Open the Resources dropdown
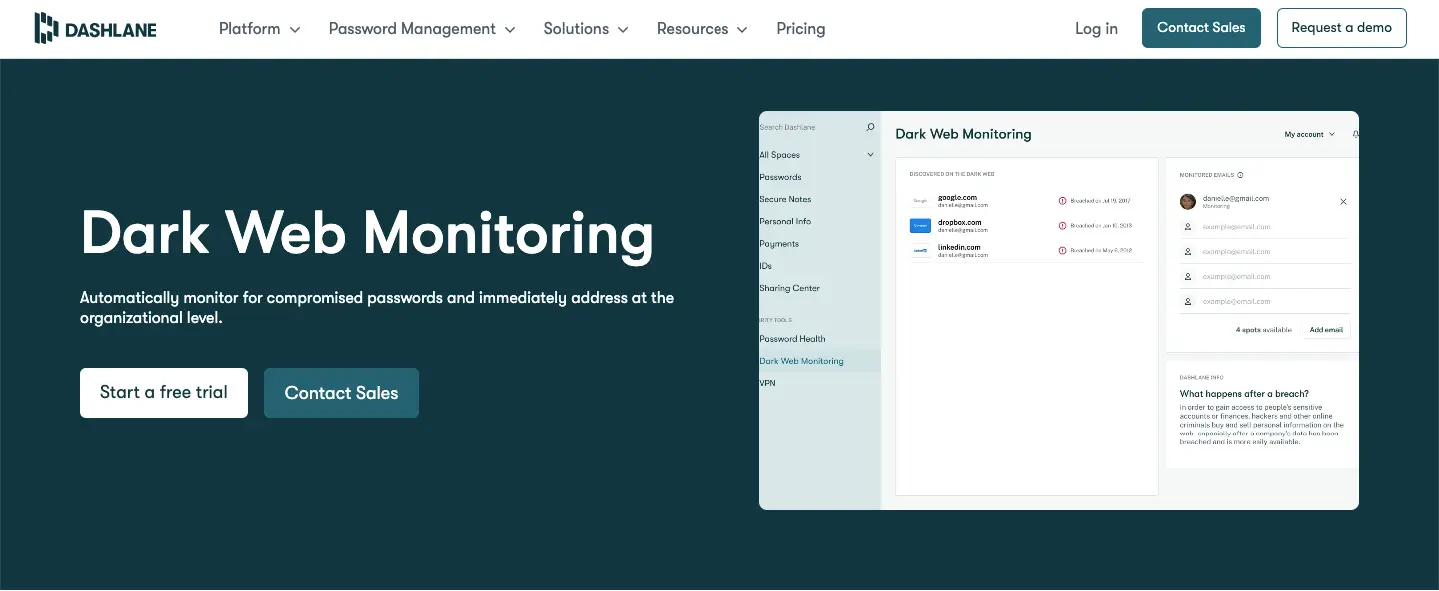 click(x=702, y=29)
